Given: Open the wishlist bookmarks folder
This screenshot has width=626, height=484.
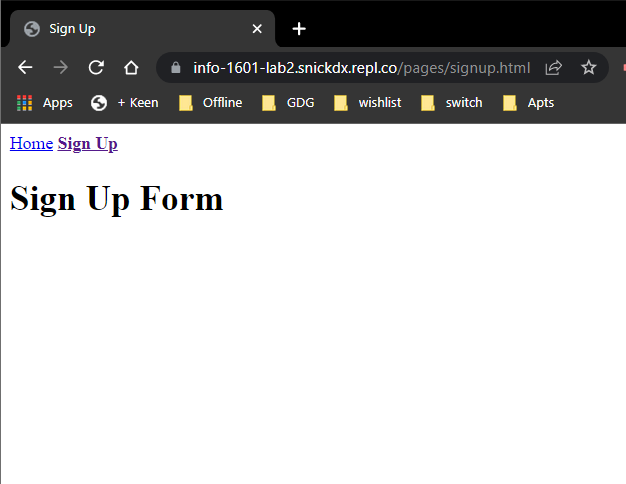Looking at the screenshot, I should [368, 103].
